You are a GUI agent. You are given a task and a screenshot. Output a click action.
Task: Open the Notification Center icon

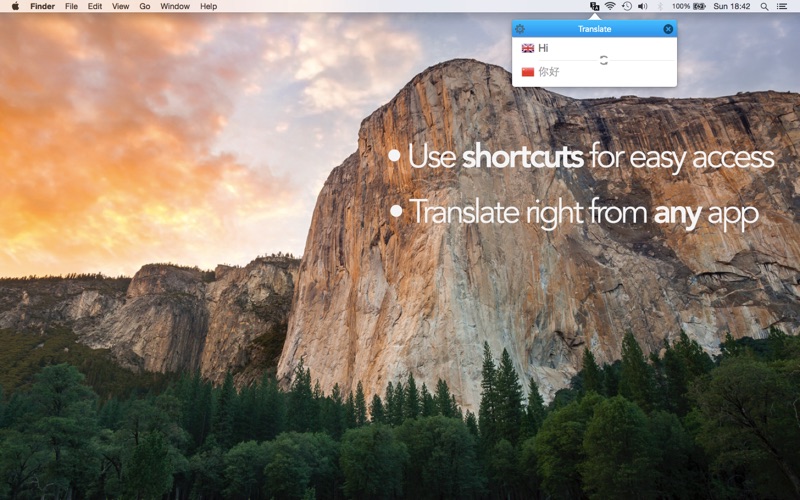[782, 6]
